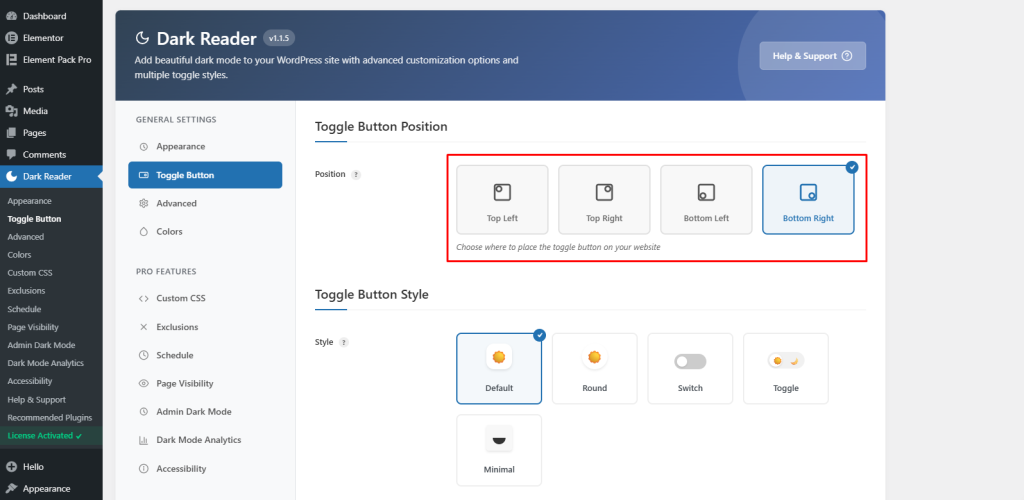This screenshot has height=500, width=1024.
Task: Open Page Visibility pro feature tab
Action: [x=205, y=384]
